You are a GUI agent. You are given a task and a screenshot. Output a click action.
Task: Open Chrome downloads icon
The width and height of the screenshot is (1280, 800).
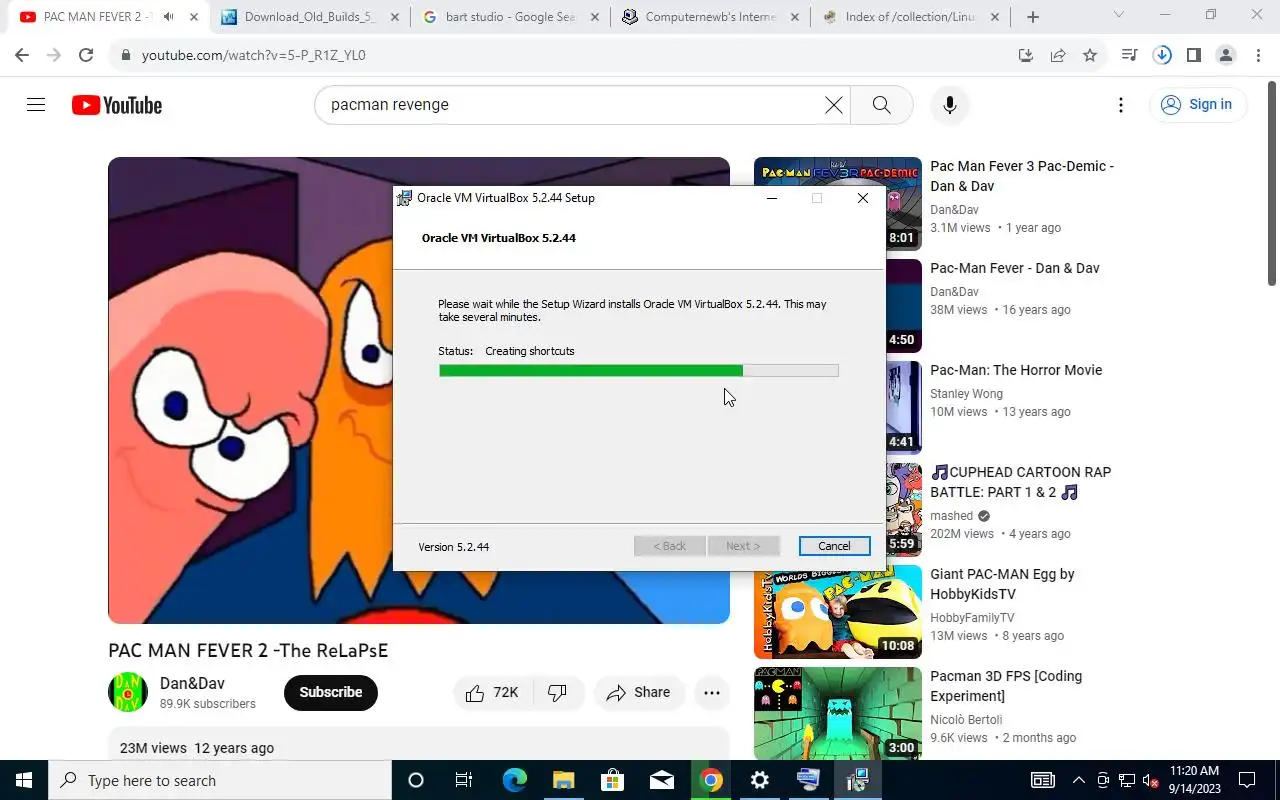pos(1162,55)
